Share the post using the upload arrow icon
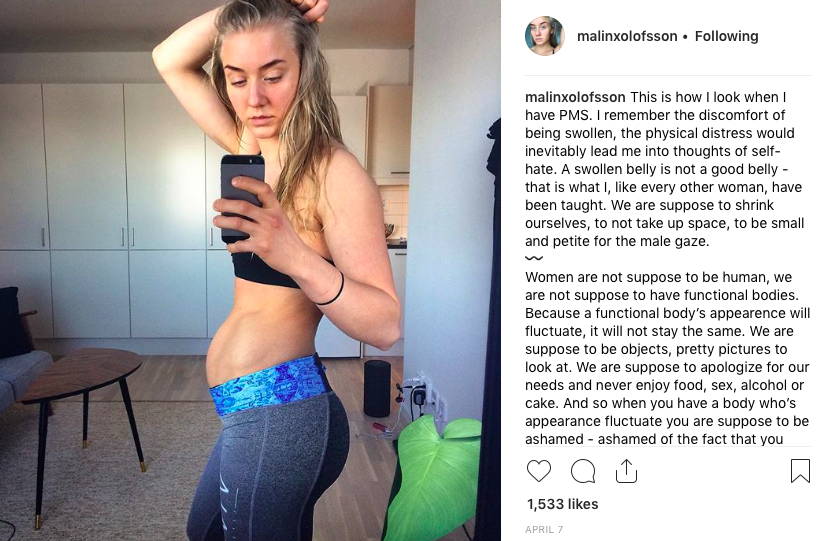Screen dimensions: 834x541 pos(626,471)
